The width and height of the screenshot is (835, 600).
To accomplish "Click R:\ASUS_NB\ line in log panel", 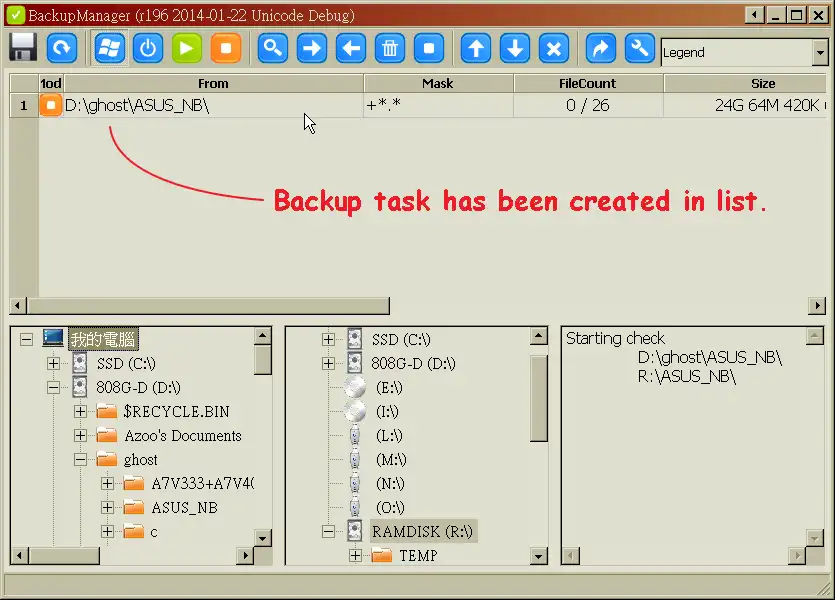I will pyautogui.click(x=687, y=376).
